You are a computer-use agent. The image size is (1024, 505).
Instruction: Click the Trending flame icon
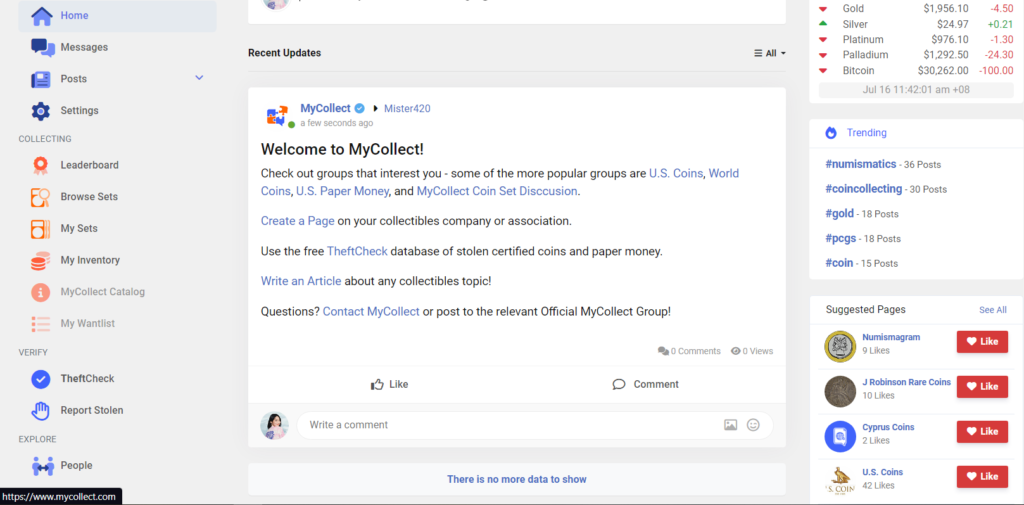[x=831, y=133]
